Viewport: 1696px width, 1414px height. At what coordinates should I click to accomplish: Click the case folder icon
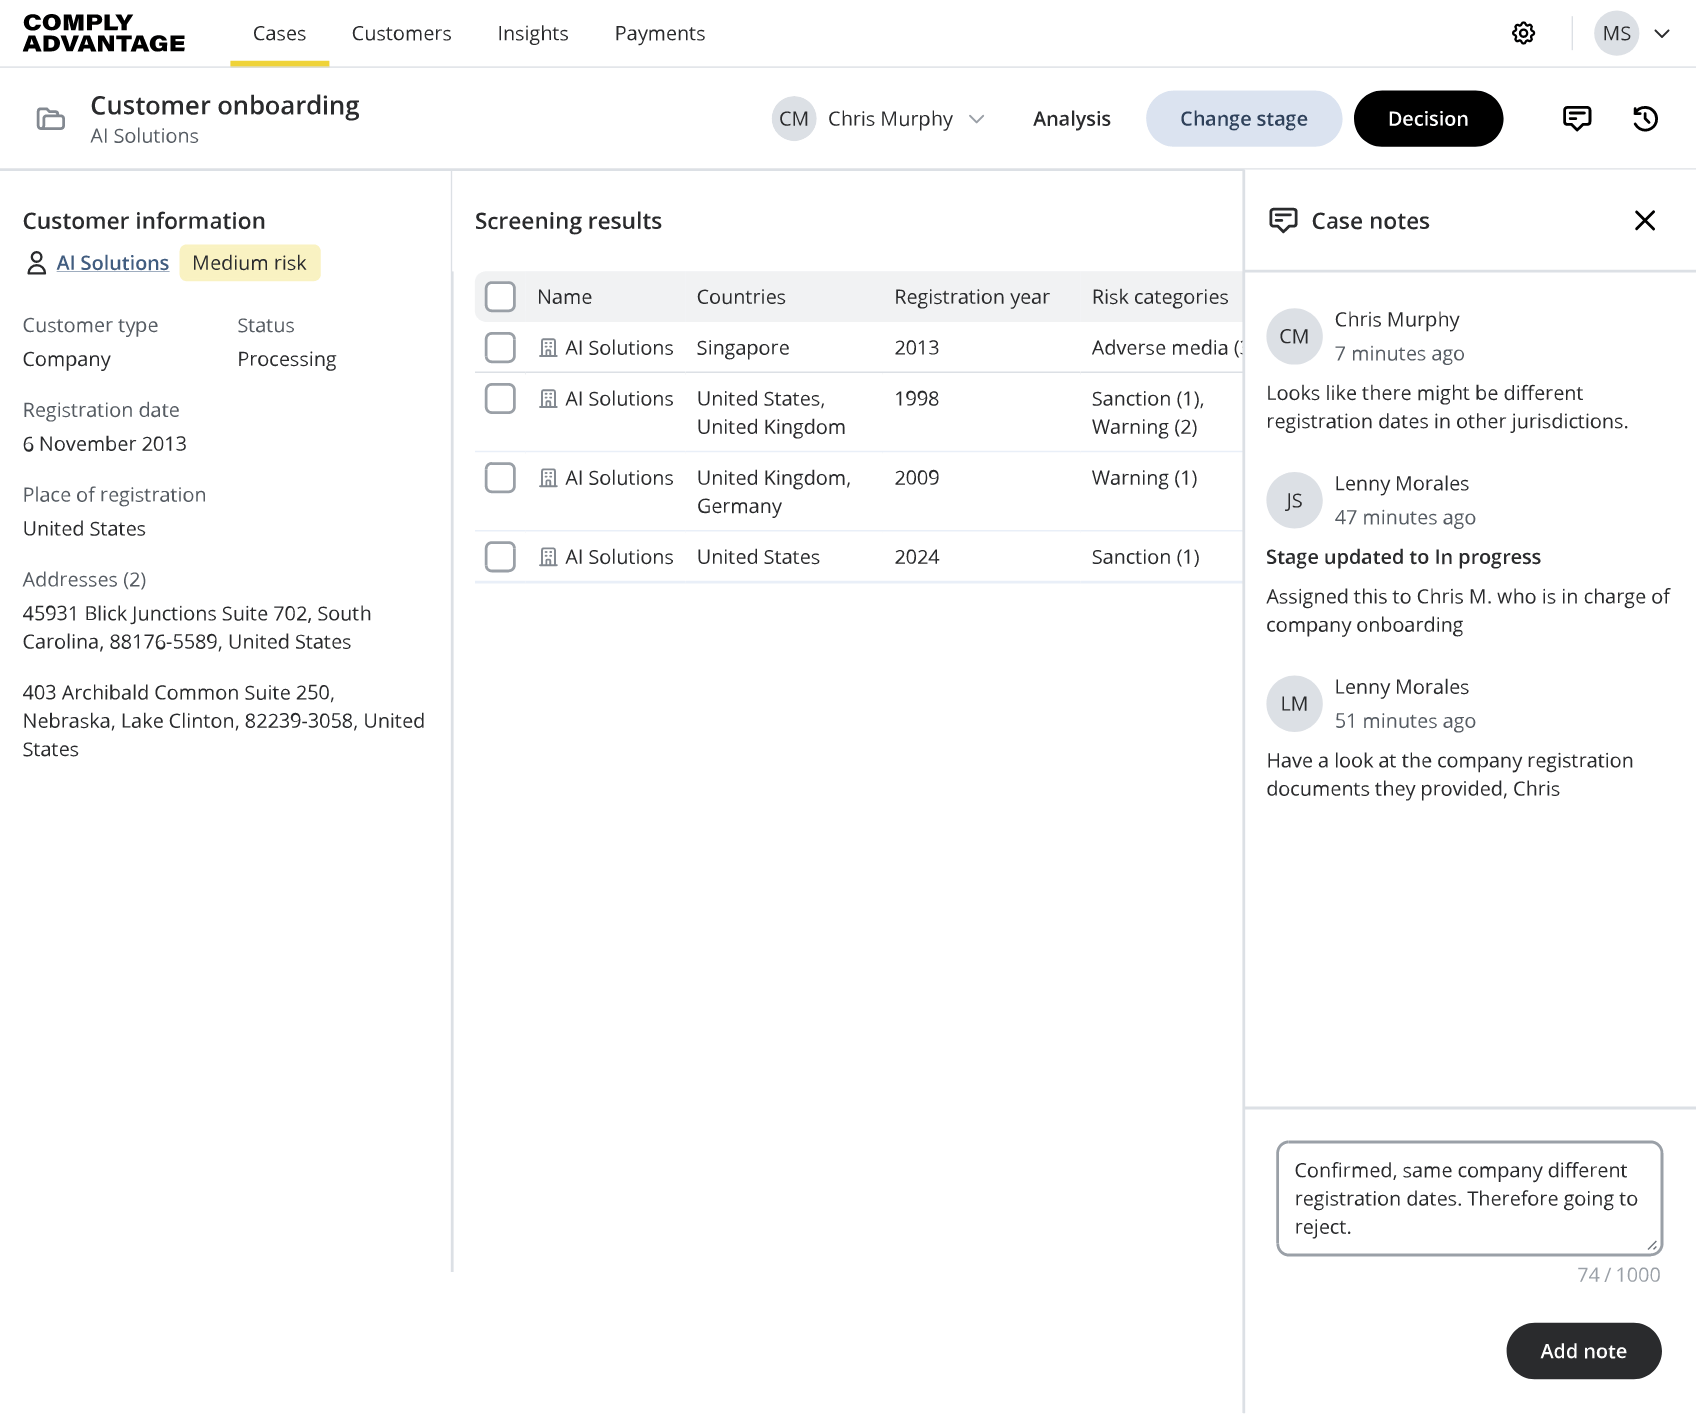pos(51,119)
